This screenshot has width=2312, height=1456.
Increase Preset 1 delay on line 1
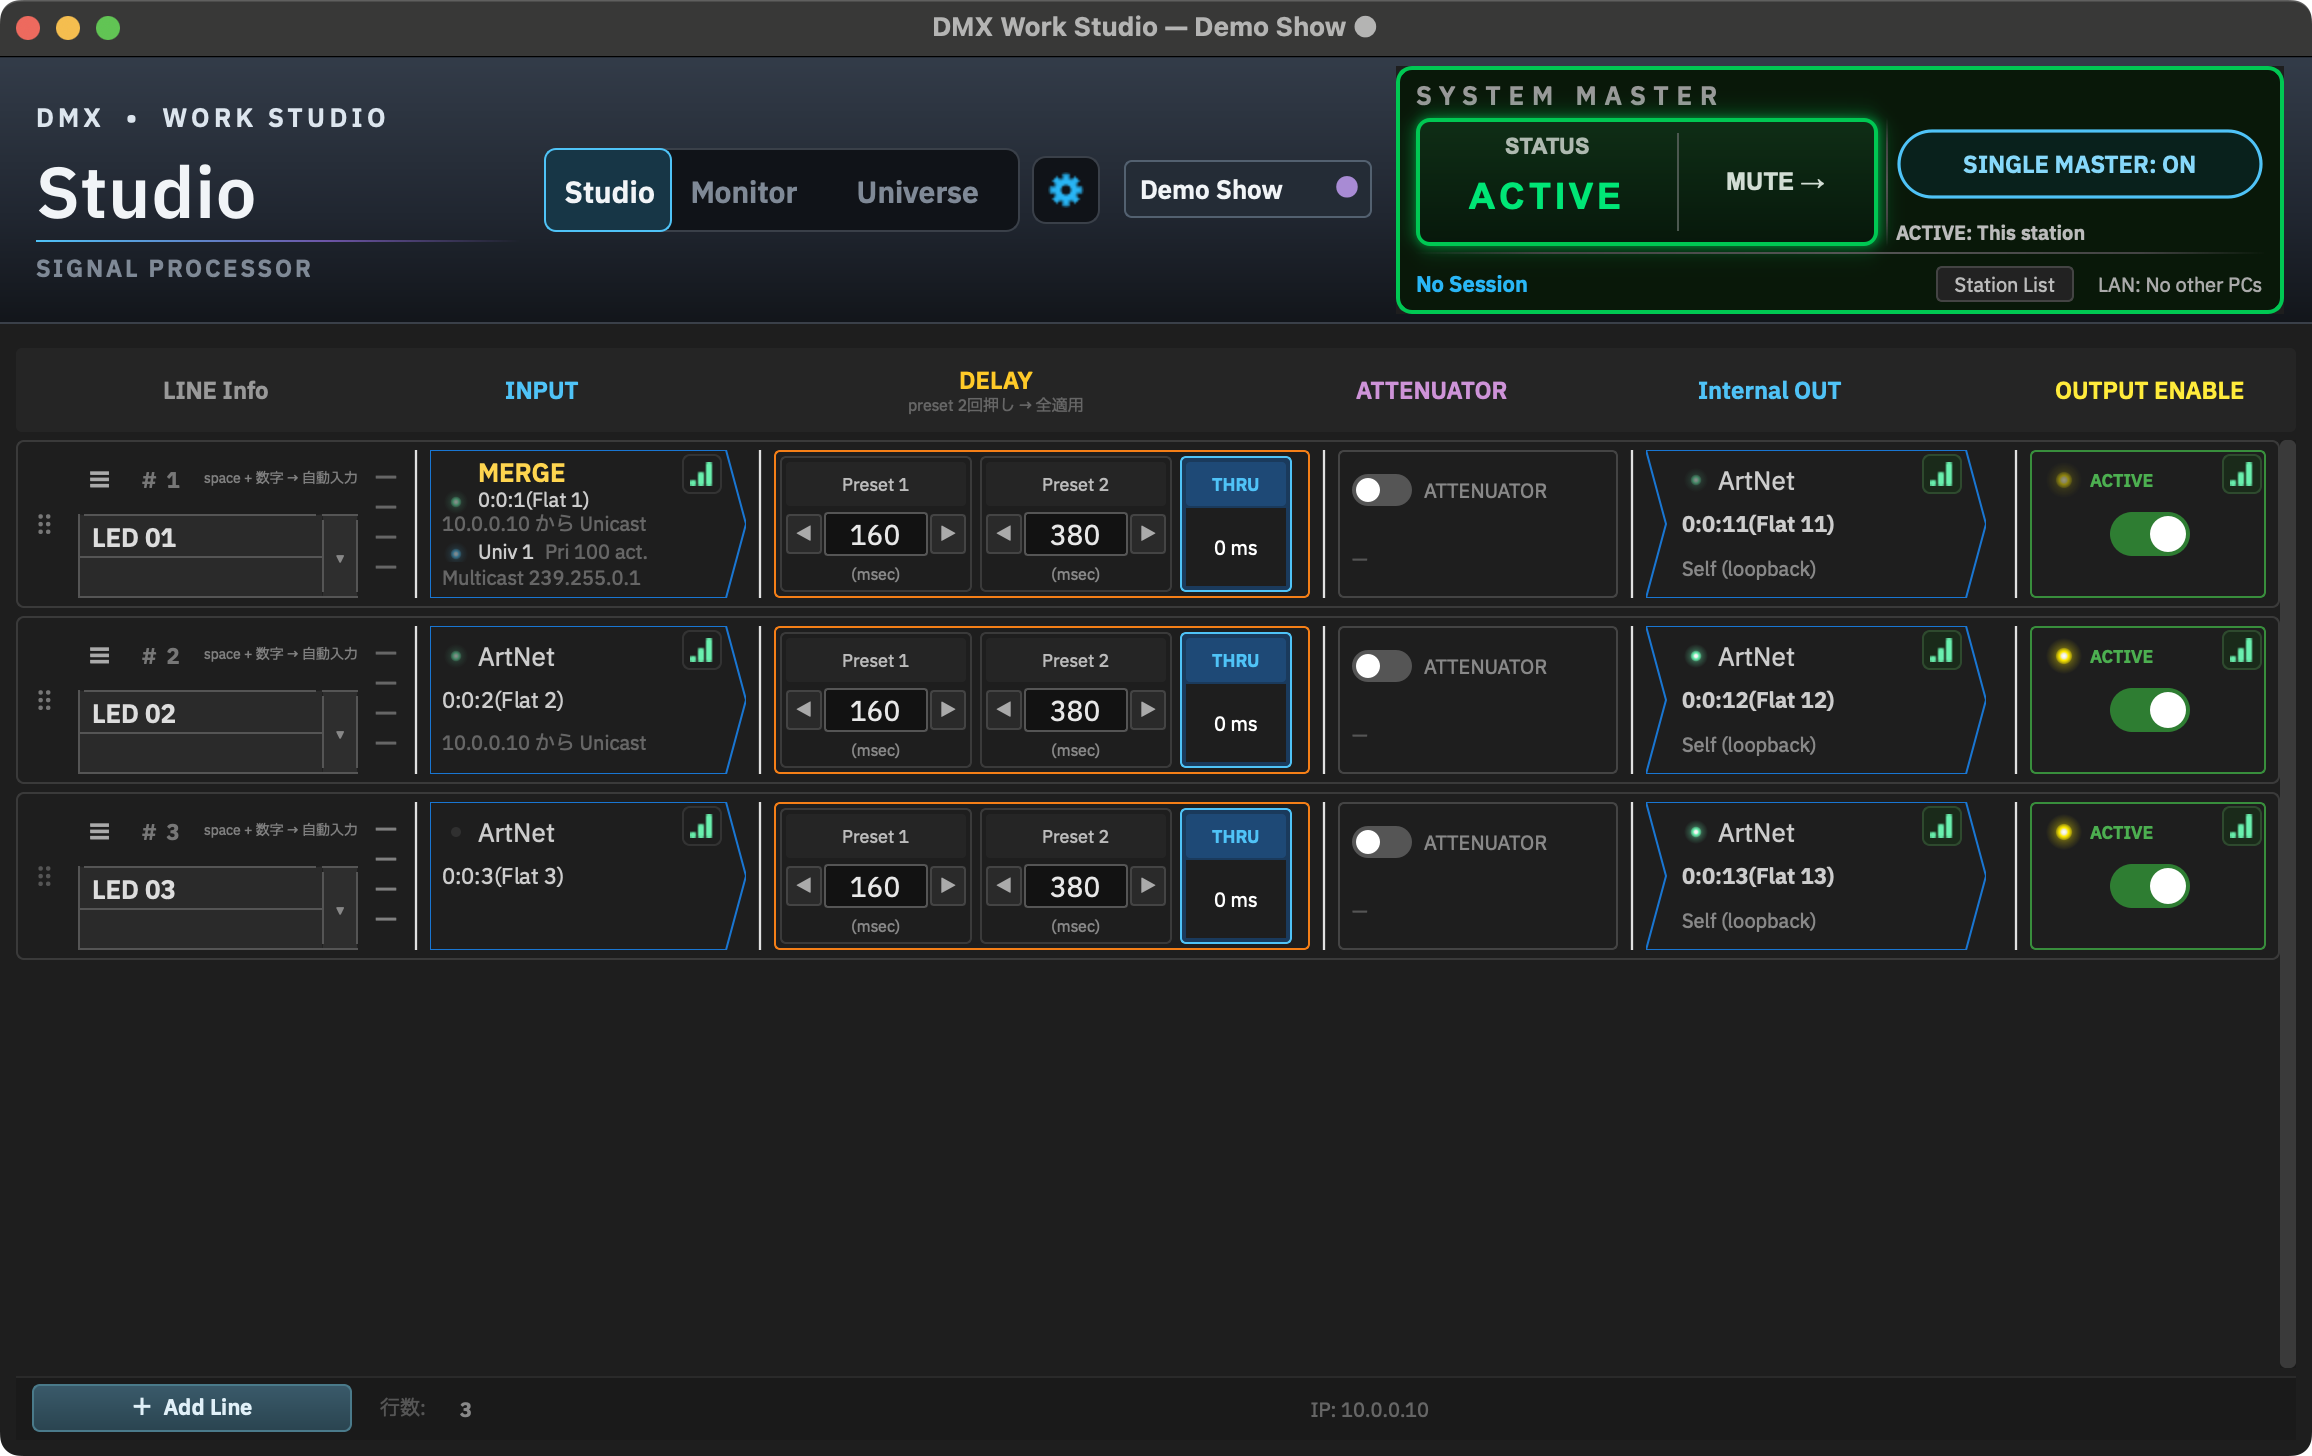947,534
